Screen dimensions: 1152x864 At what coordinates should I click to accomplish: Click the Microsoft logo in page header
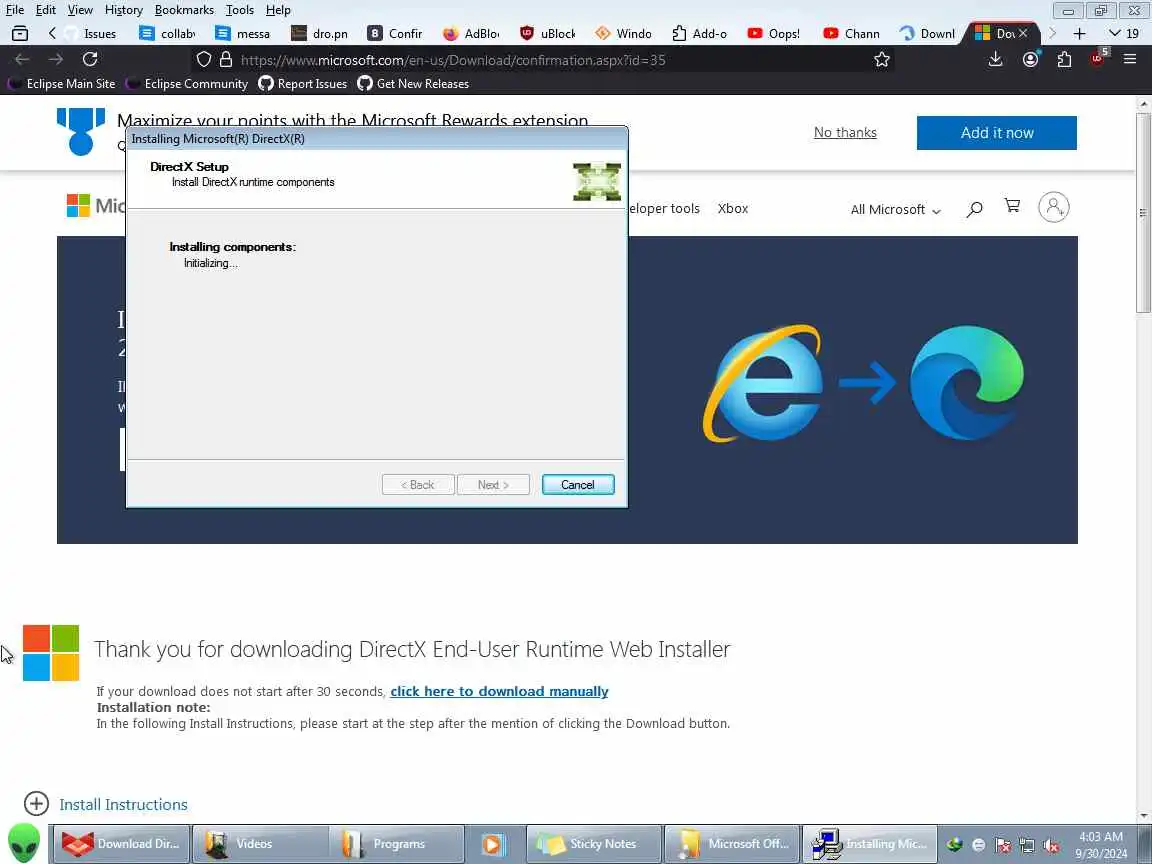coord(96,206)
